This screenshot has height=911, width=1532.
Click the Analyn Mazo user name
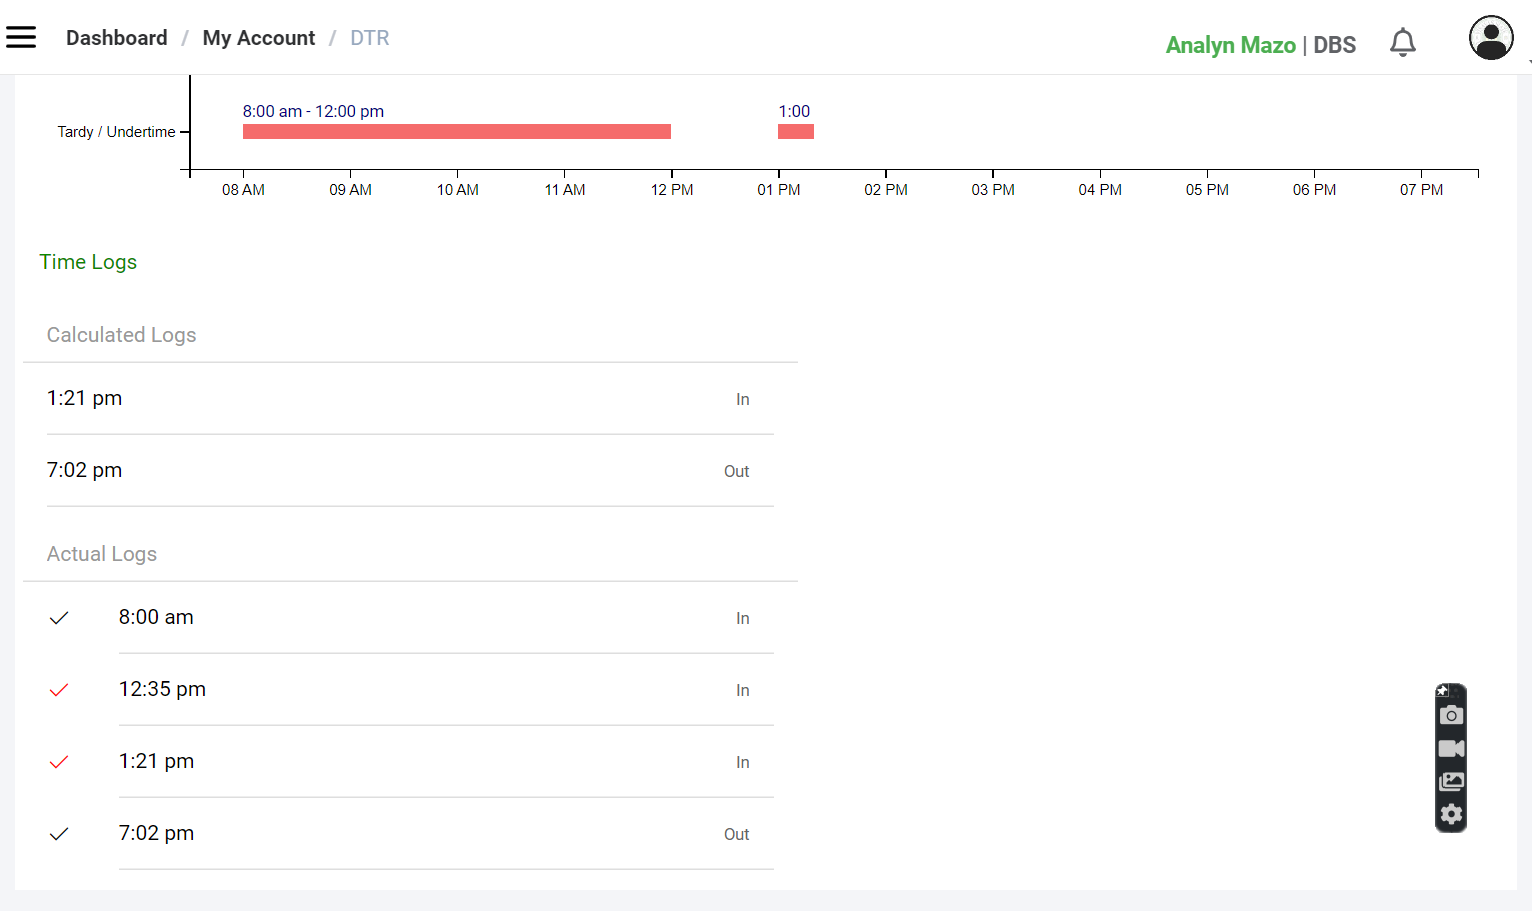click(x=1230, y=45)
